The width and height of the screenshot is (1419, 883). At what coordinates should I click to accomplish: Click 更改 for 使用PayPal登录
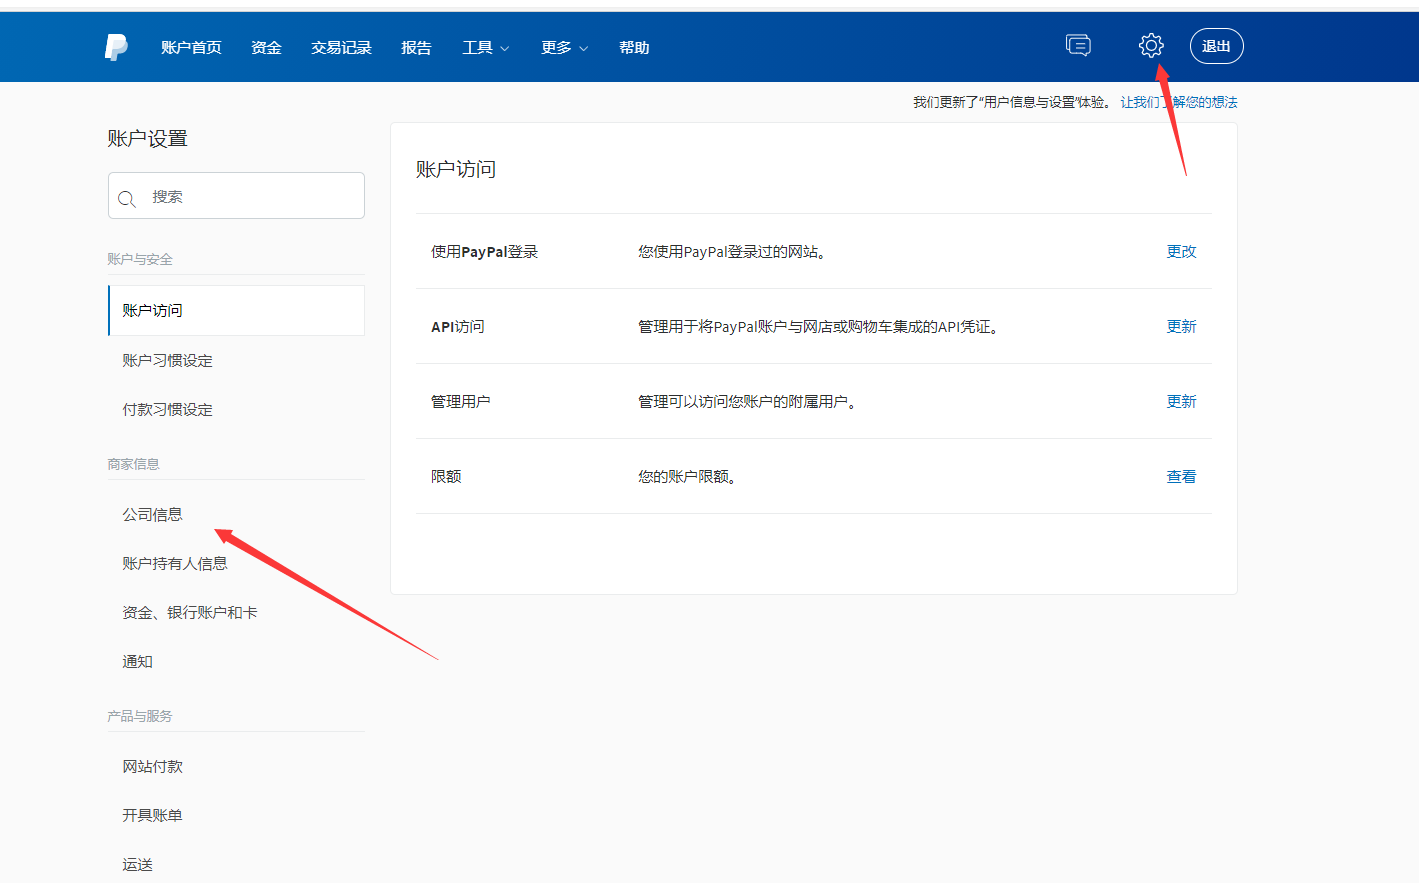(x=1181, y=252)
